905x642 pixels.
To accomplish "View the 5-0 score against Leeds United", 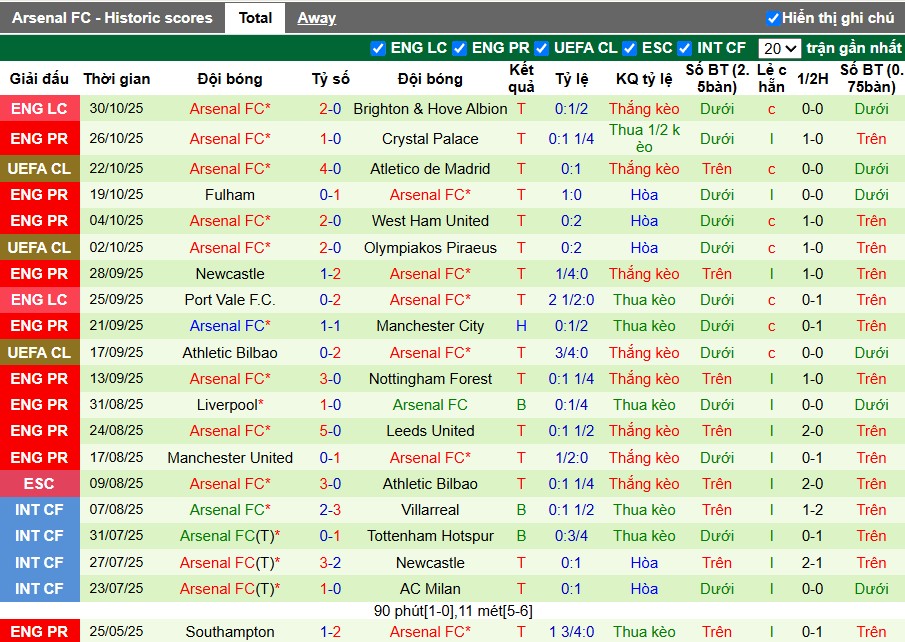I will tap(330, 431).
